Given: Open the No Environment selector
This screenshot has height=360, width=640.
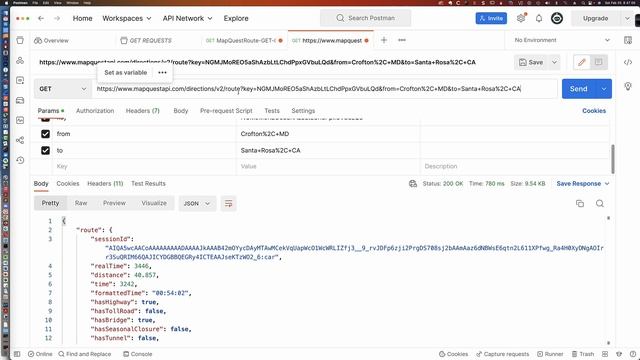Looking at the screenshot, I should coord(562,40).
